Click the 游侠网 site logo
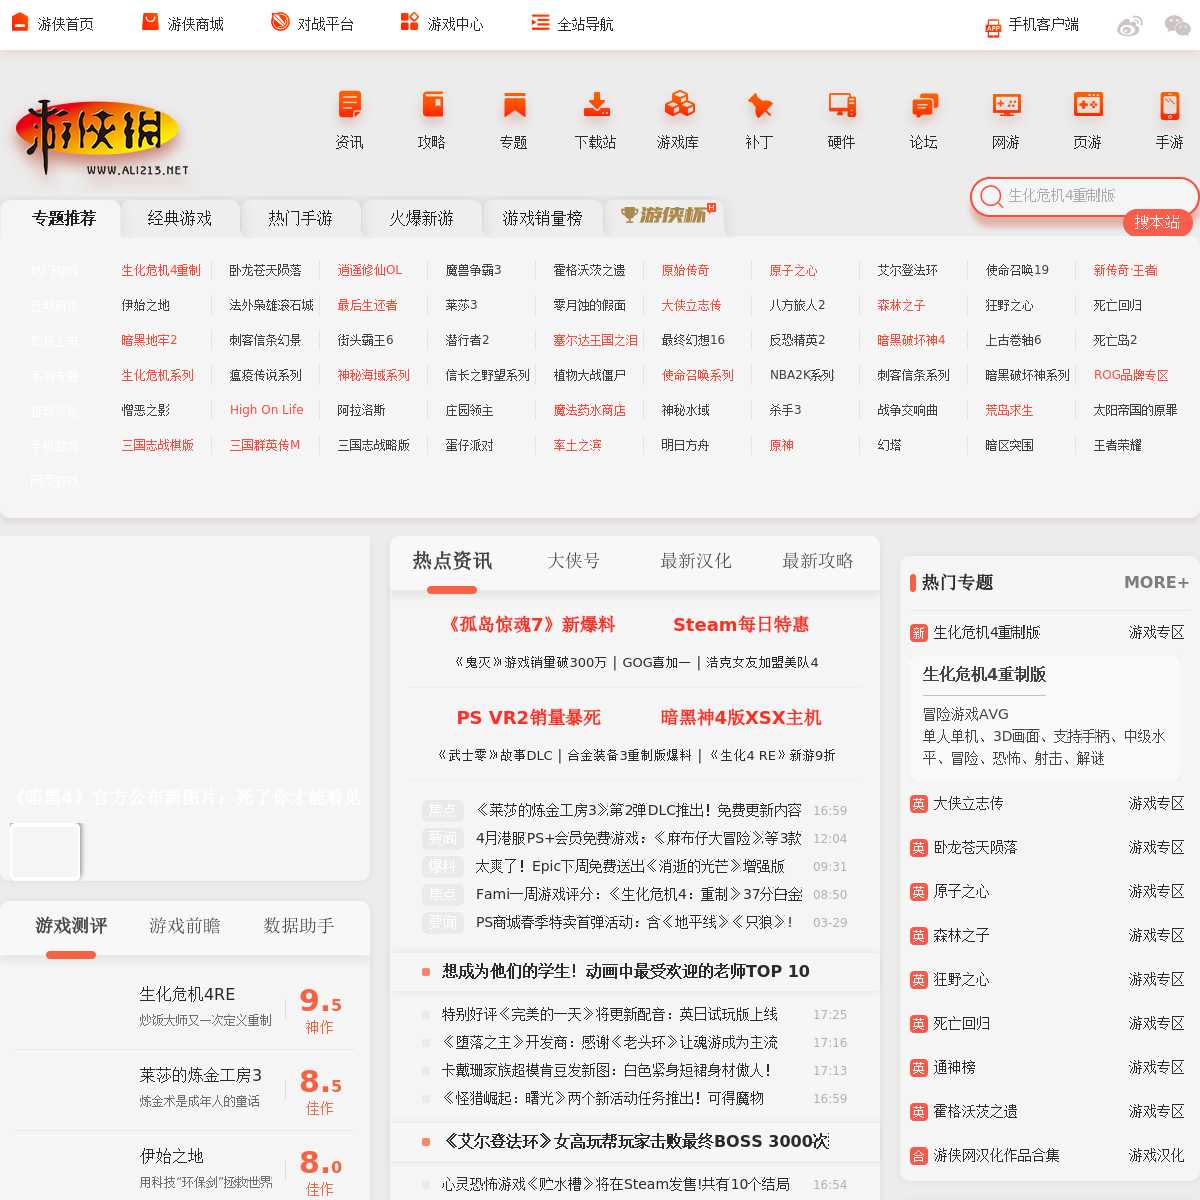 [101, 138]
